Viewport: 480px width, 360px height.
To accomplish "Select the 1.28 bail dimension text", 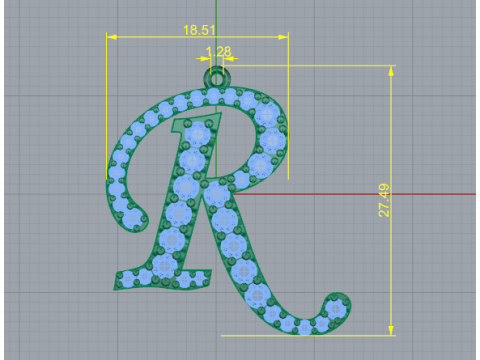I will [x=218, y=52].
